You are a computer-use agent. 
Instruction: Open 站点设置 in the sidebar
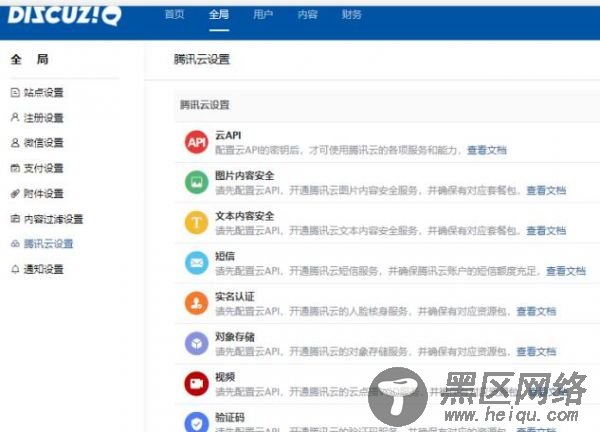pyautogui.click(x=44, y=93)
